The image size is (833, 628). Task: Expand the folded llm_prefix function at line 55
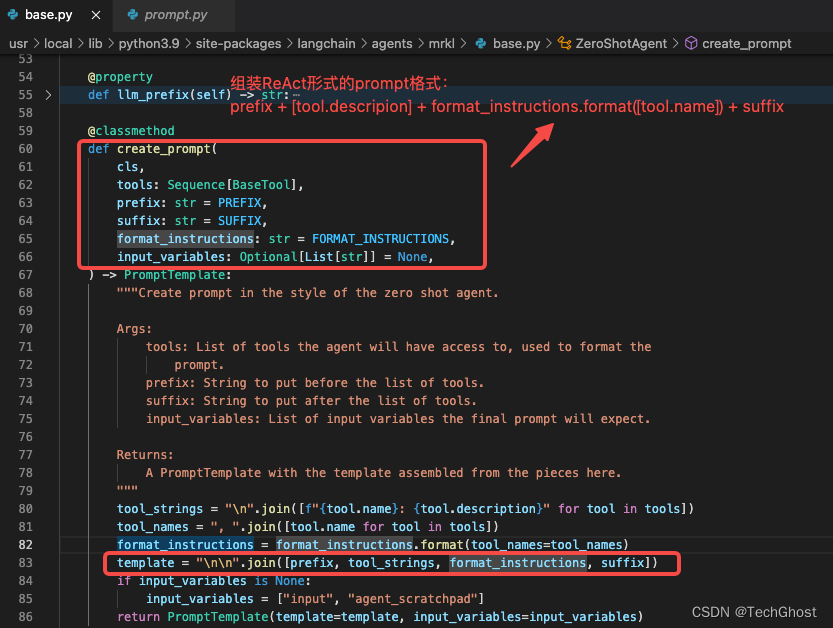point(48,95)
